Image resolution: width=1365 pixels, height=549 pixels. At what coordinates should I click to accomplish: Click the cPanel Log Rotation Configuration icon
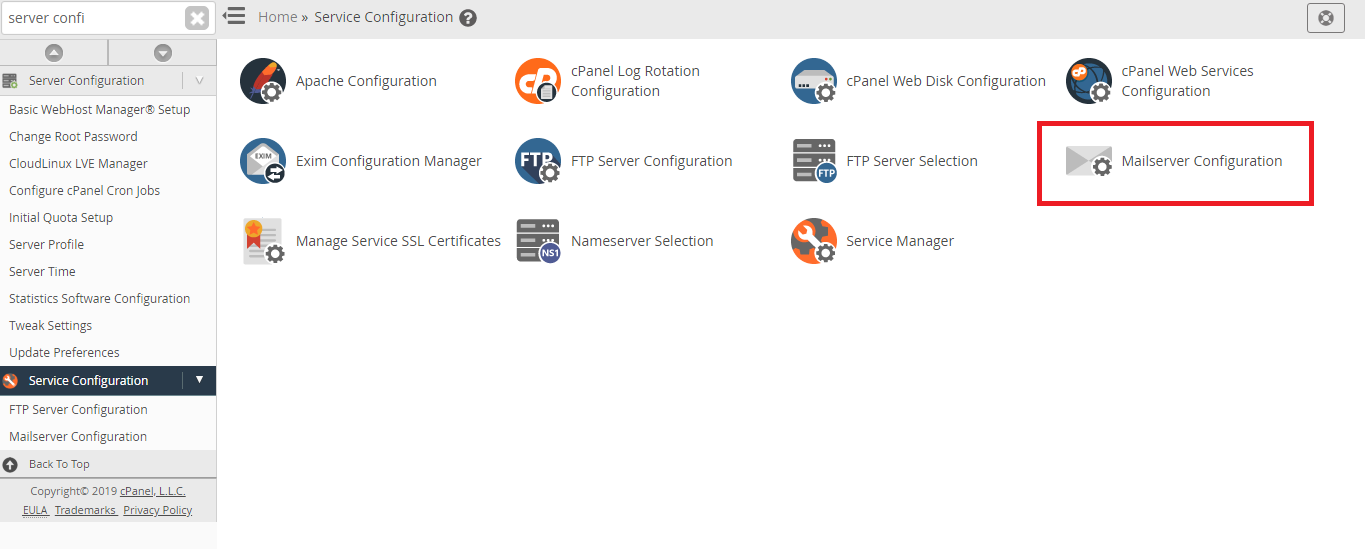click(538, 81)
